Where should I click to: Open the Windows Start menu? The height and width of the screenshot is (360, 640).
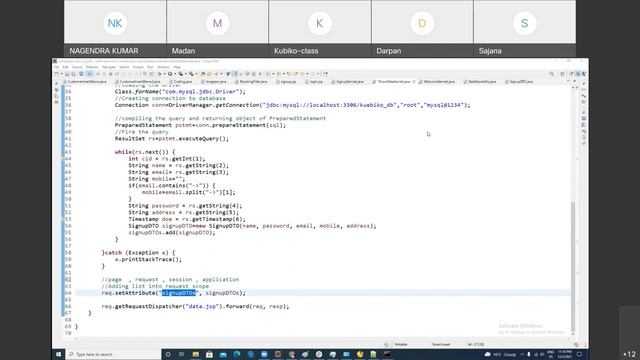click(58, 354)
